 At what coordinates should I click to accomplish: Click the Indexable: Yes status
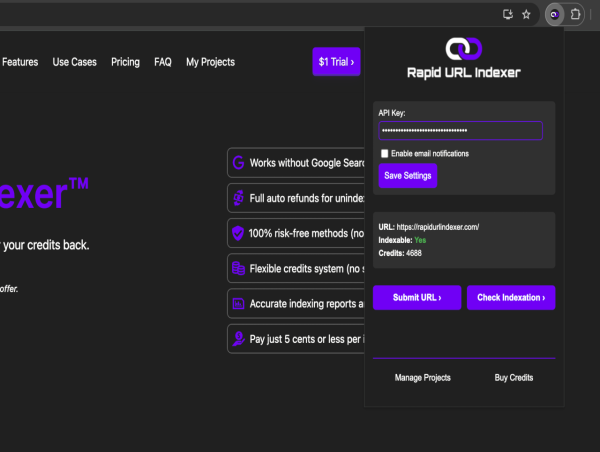[402, 240]
